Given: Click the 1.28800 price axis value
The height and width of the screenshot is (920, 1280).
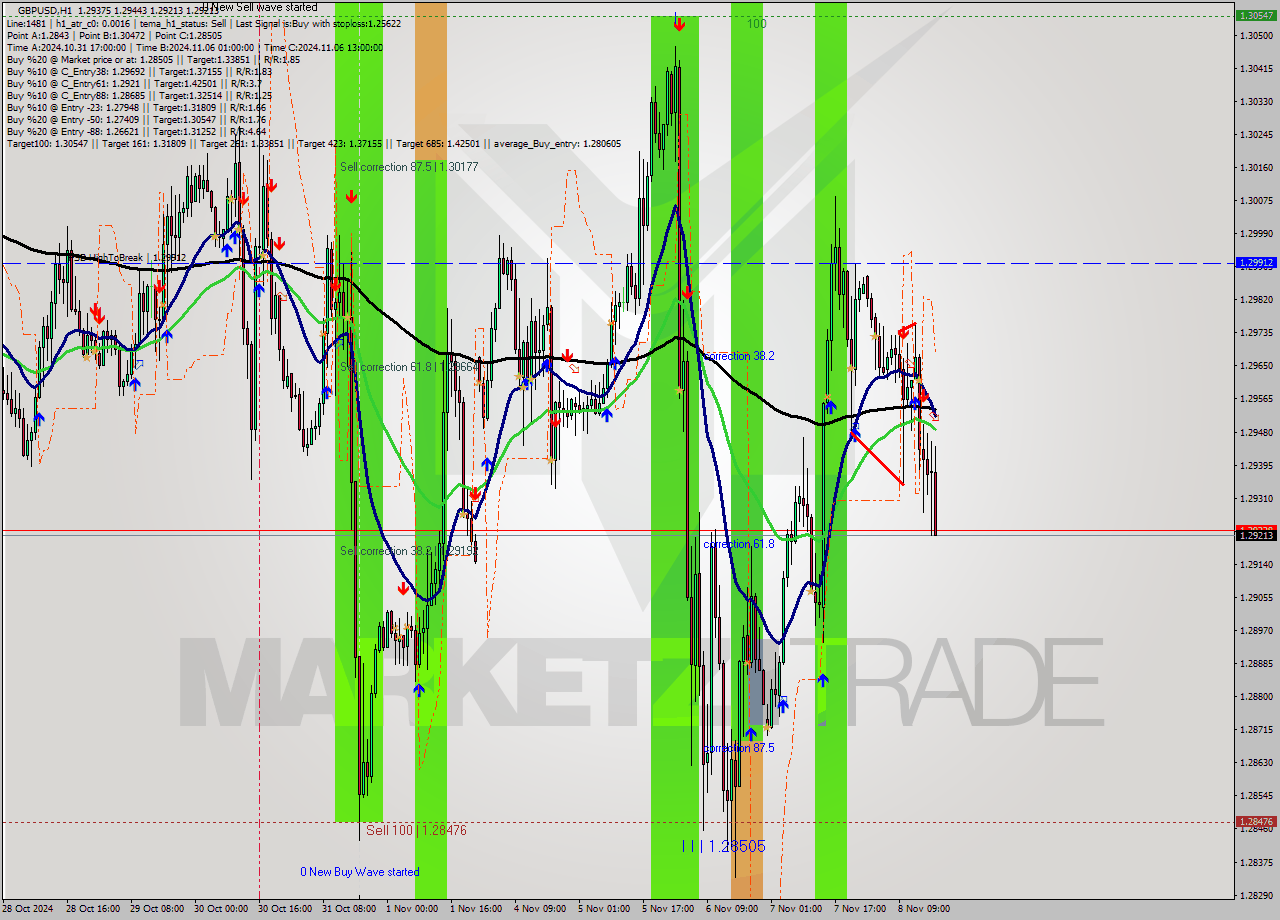Looking at the screenshot, I should [1256, 696].
